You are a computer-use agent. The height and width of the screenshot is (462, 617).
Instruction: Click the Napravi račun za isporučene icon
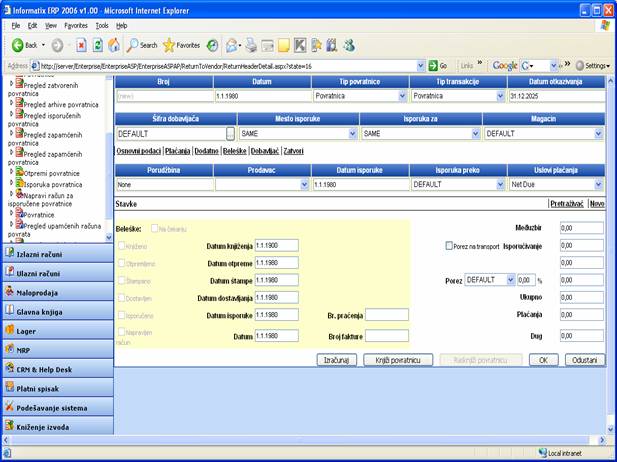point(19,194)
